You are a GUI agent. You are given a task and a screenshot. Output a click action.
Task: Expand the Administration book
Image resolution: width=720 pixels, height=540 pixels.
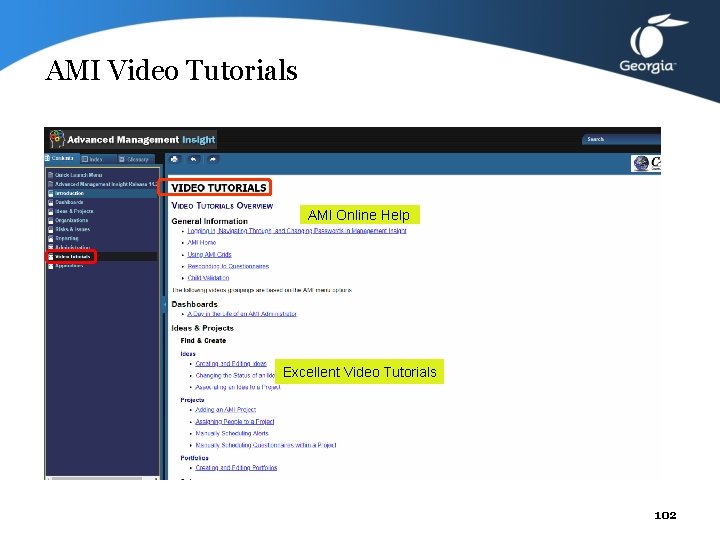[x=73, y=248]
